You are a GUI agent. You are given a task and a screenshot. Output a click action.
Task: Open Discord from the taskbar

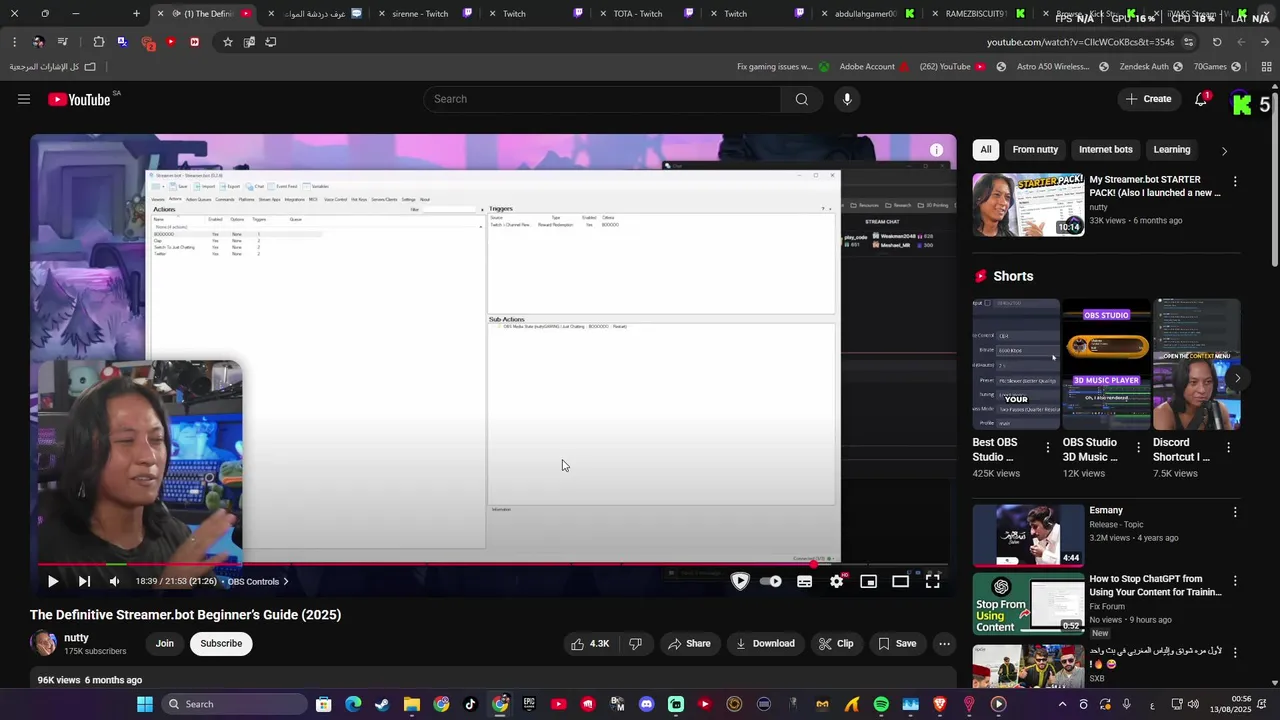(646, 704)
